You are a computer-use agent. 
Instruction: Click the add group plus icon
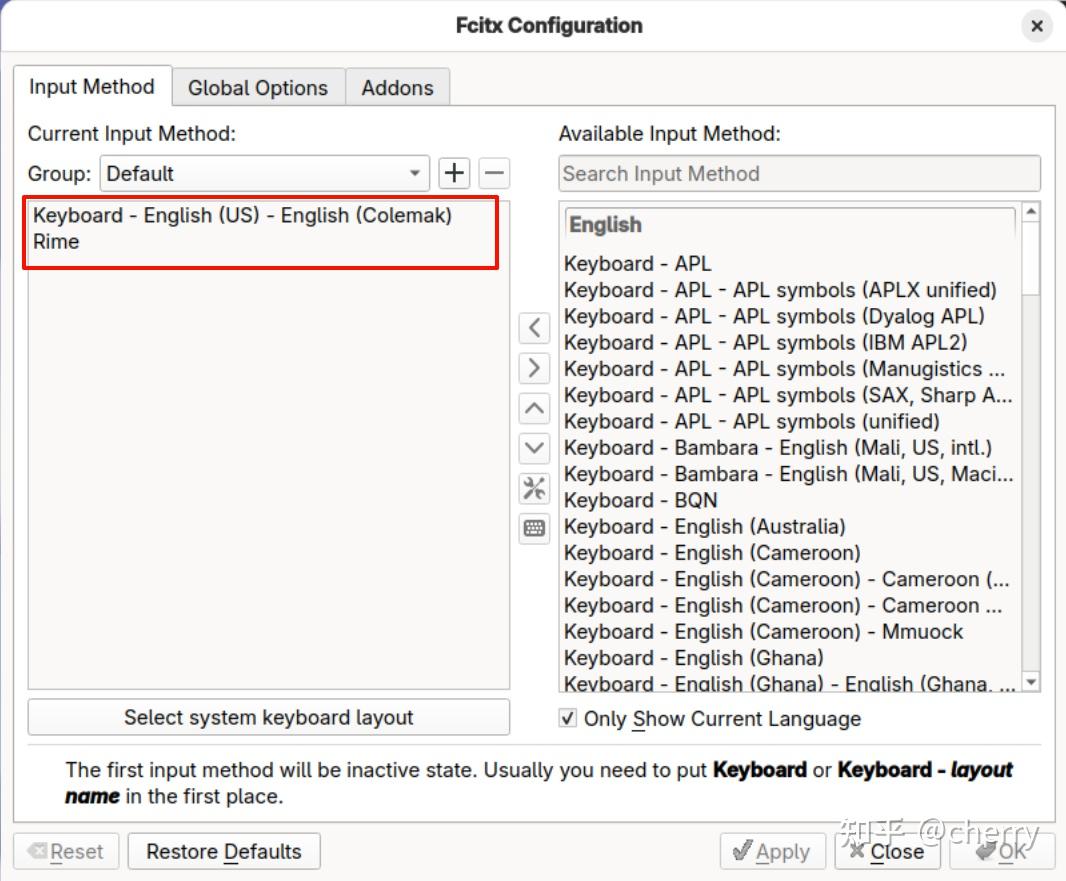coord(454,173)
